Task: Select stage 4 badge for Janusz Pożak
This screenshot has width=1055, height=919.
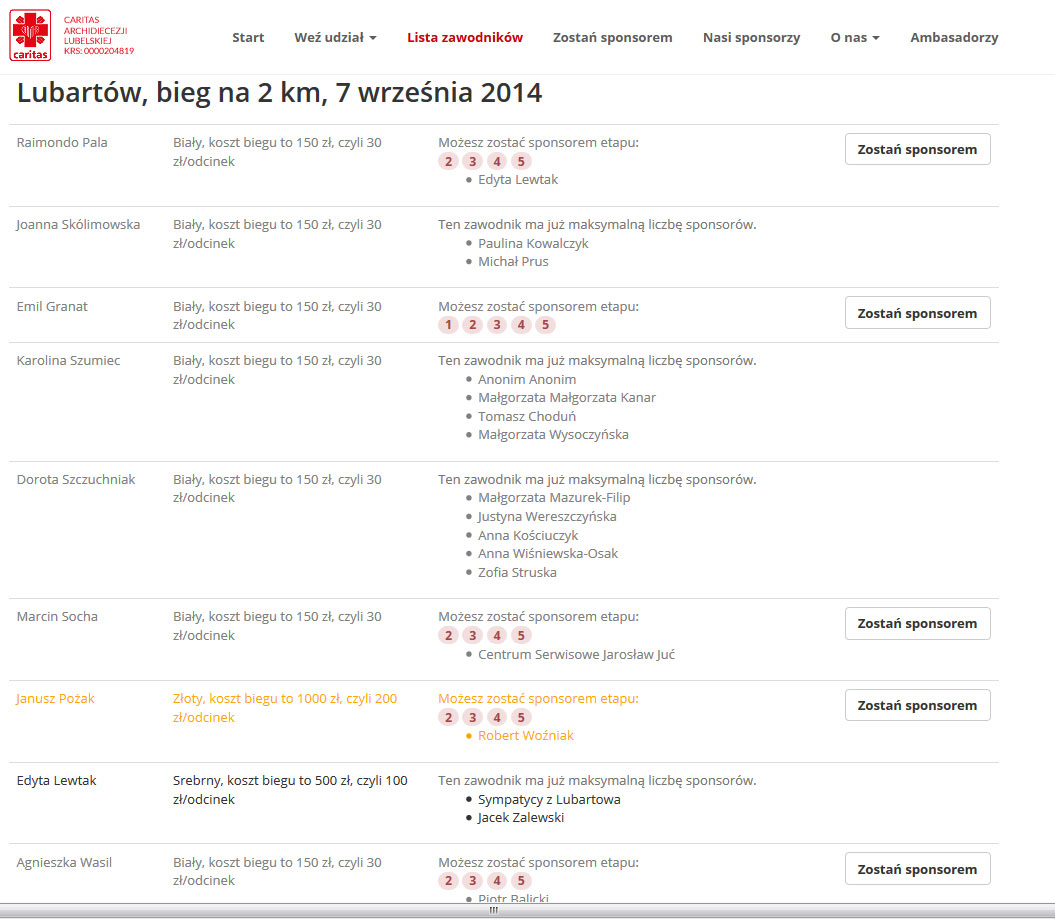Action: 497,717
